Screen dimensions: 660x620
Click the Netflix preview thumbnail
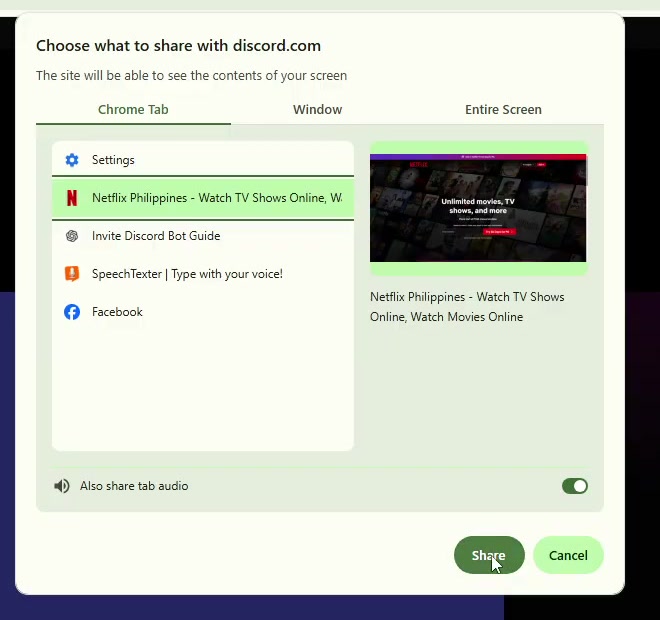click(x=478, y=208)
